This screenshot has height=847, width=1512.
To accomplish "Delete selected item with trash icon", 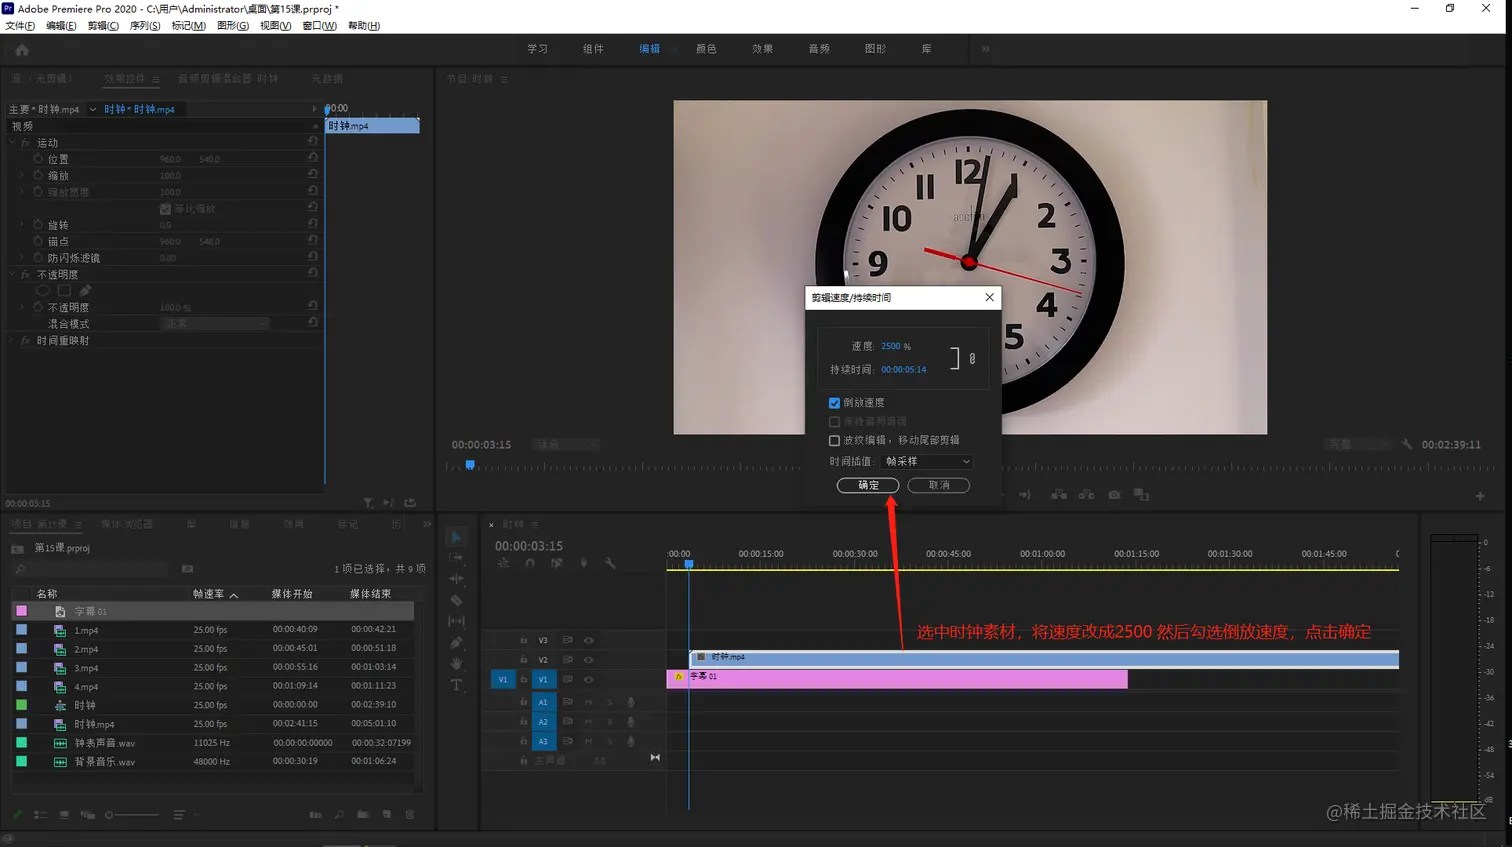I will click(x=410, y=815).
